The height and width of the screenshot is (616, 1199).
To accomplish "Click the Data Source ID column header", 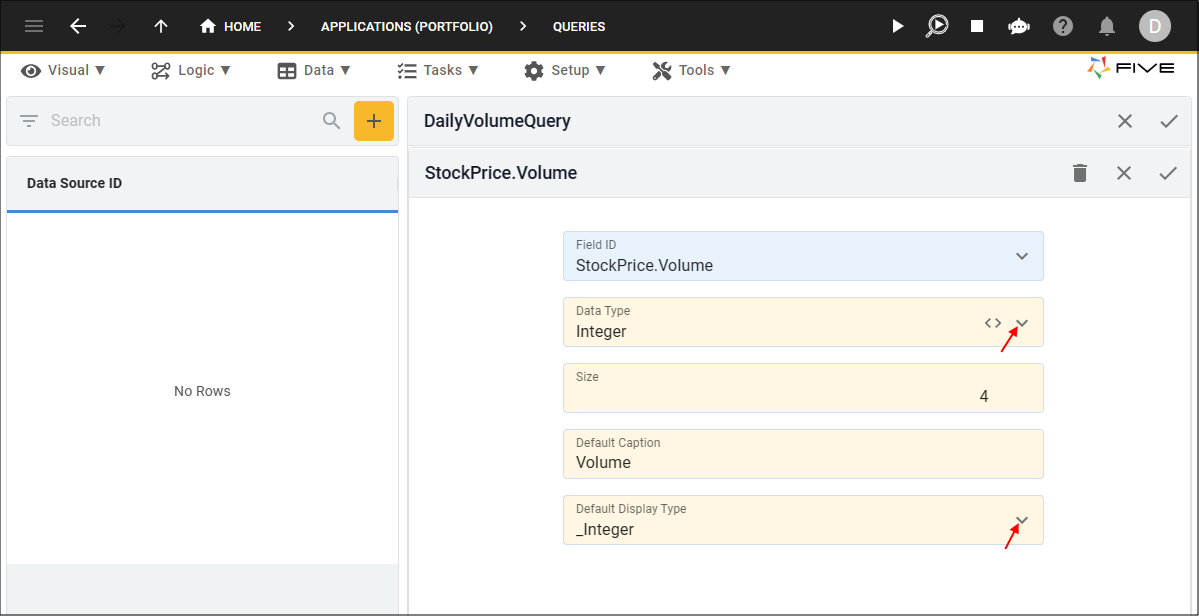I will point(74,183).
